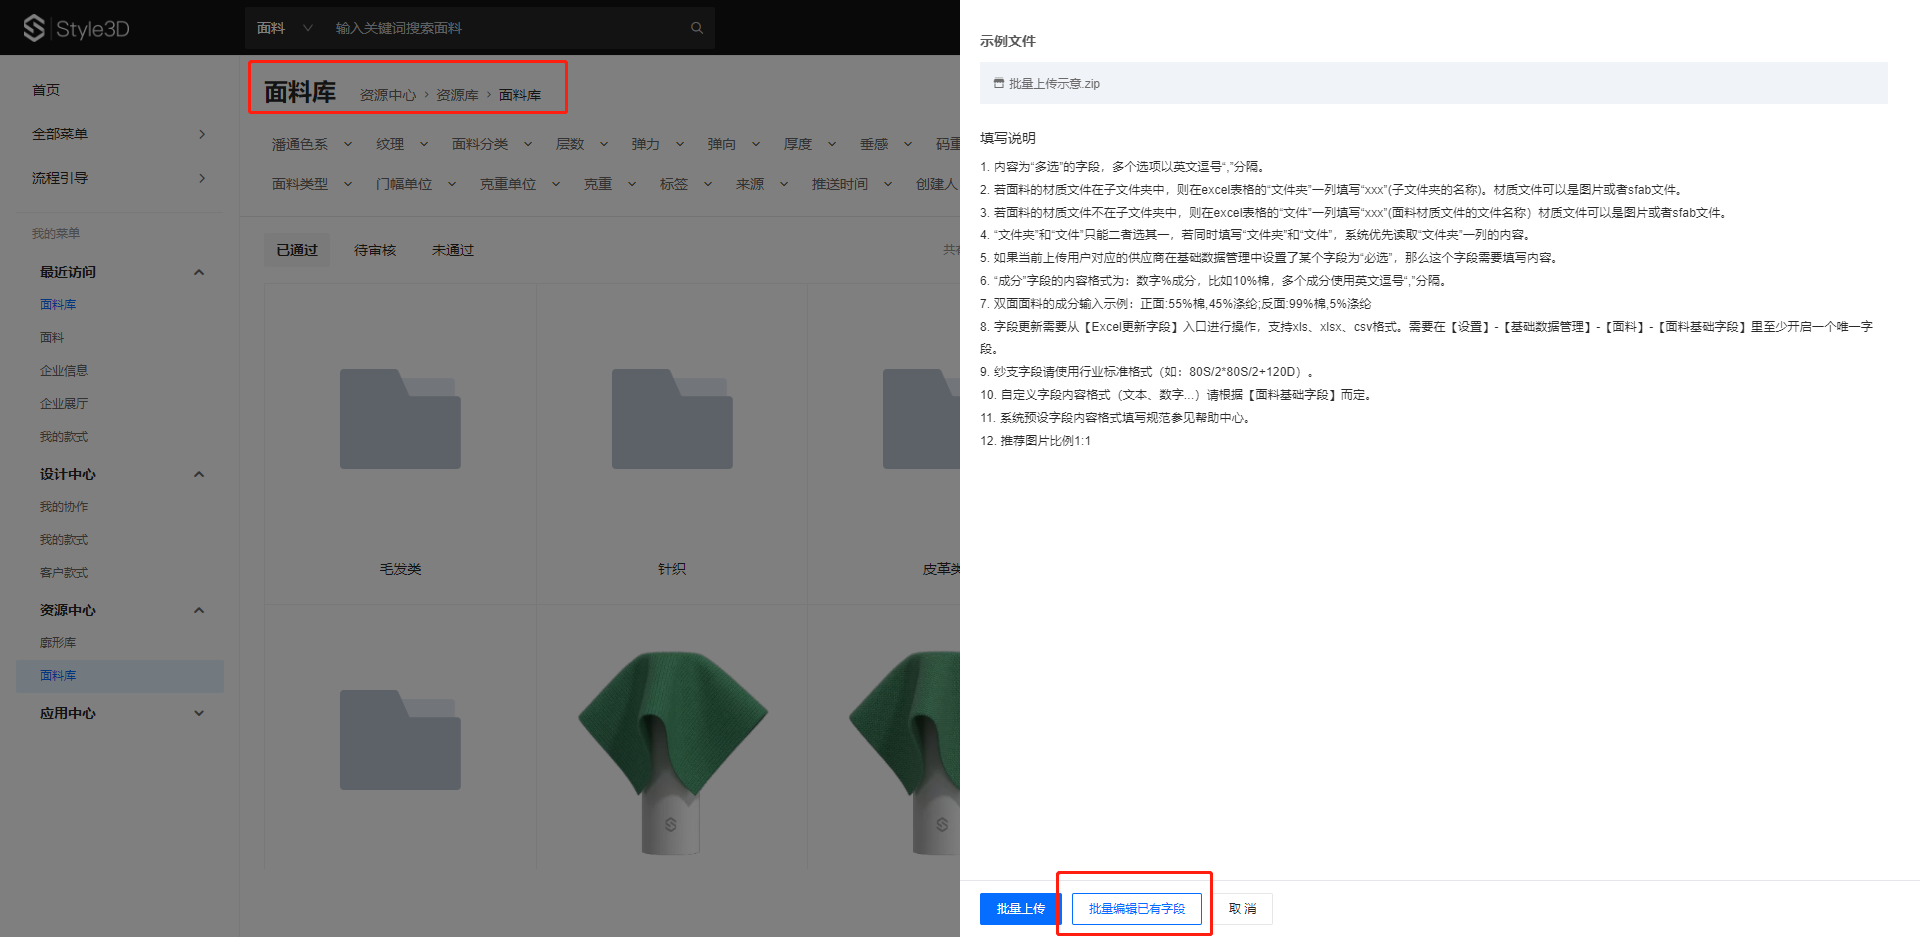Expand the 全部菜单 submenu arrow
This screenshot has width=1920, height=937.
[x=202, y=134]
